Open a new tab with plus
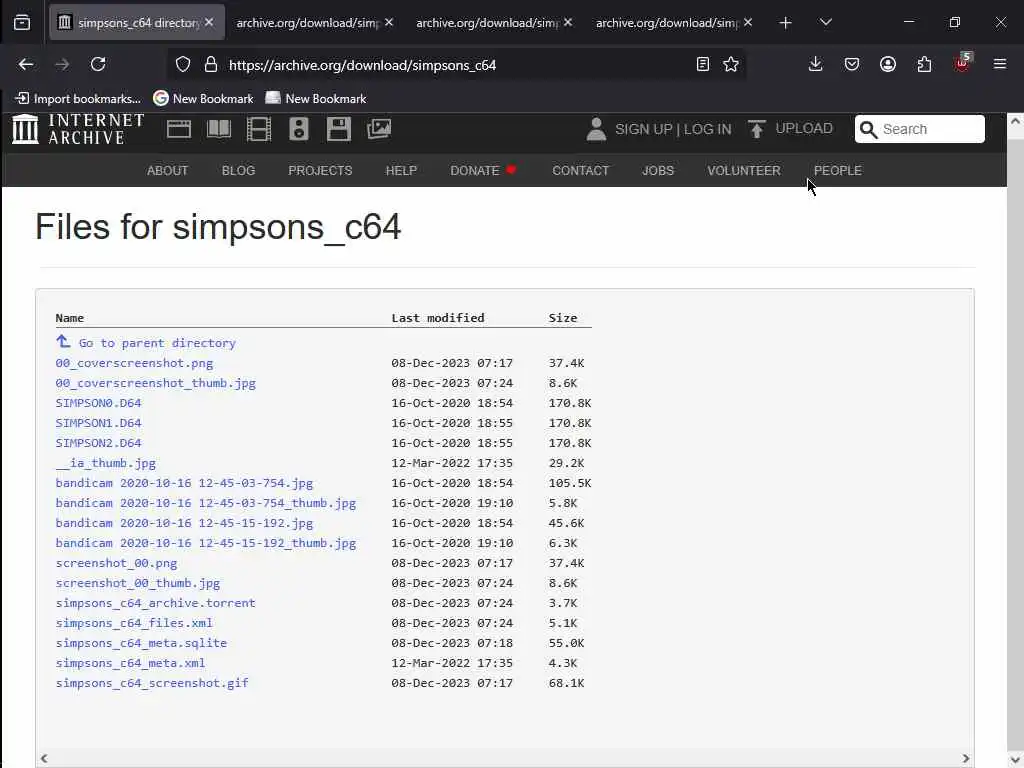 (786, 23)
